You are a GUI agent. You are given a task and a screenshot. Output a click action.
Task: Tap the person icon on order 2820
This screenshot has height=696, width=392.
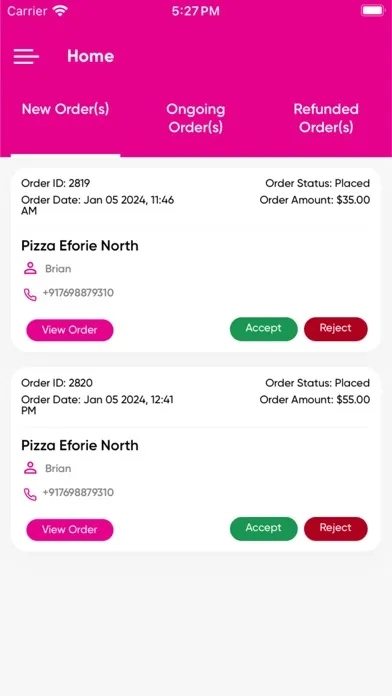coord(30,468)
